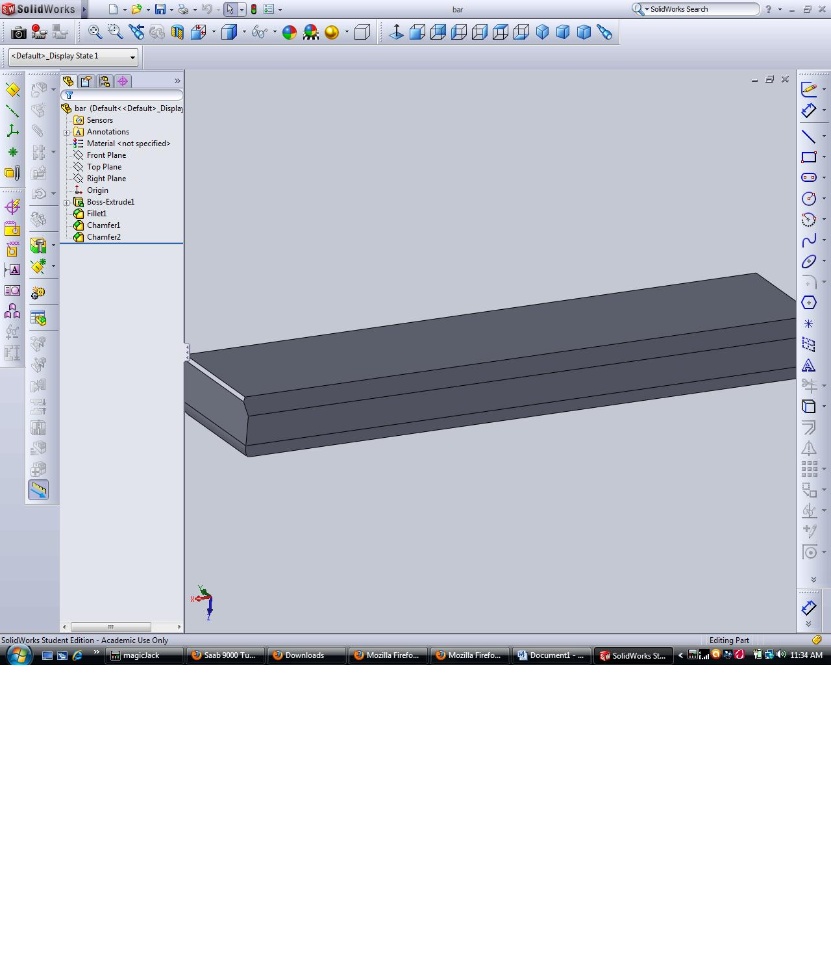831x960 pixels.
Task: Select the sketch Text tool
Action: point(808,366)
